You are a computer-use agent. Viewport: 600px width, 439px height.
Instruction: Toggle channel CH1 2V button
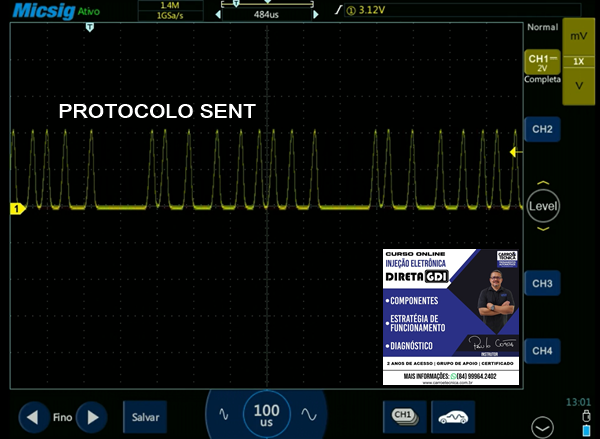542,68
